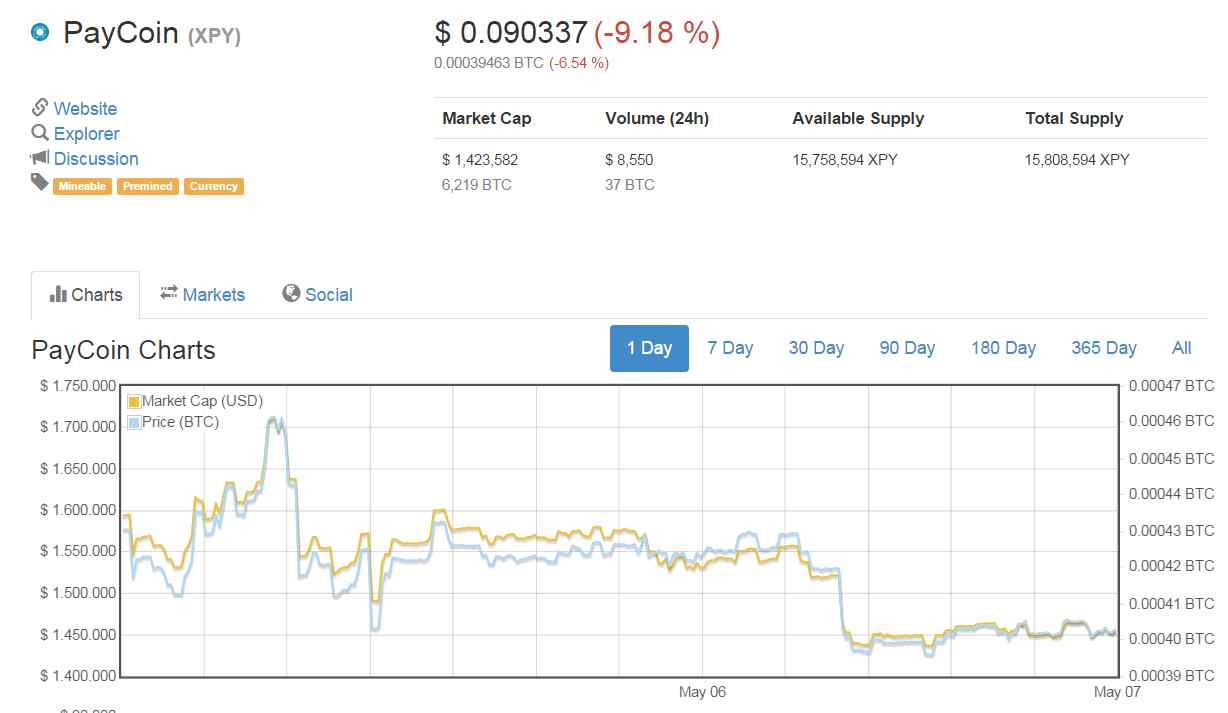Viewport: 1228px width, 713px height.
Task: Click the Price (BTC) legend swatch
Action: [134, 423]
